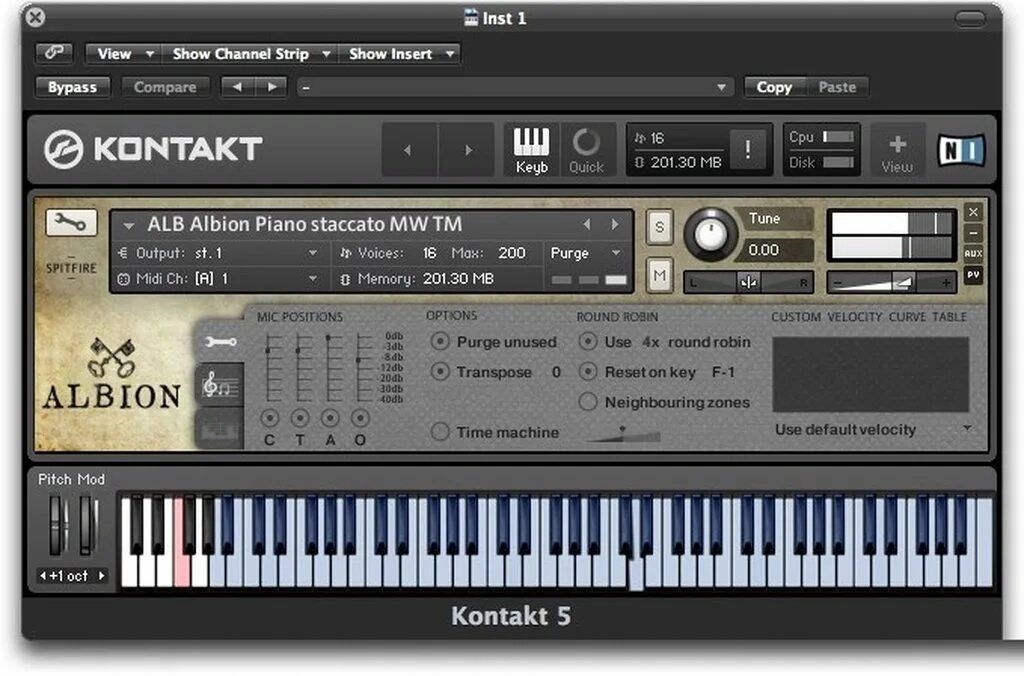
Task: Open Show Channel Strip dropdown
Action: [250, 54]
